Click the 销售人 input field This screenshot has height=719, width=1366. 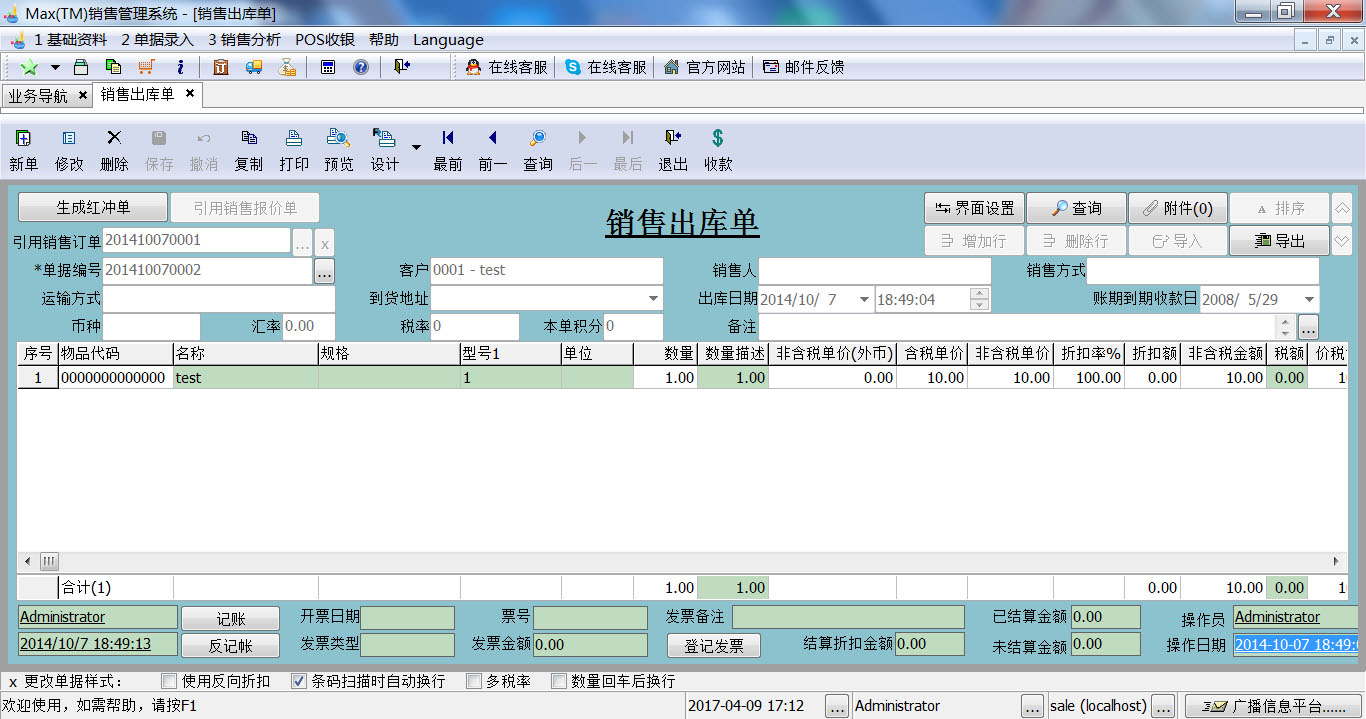tap(875, 271)
